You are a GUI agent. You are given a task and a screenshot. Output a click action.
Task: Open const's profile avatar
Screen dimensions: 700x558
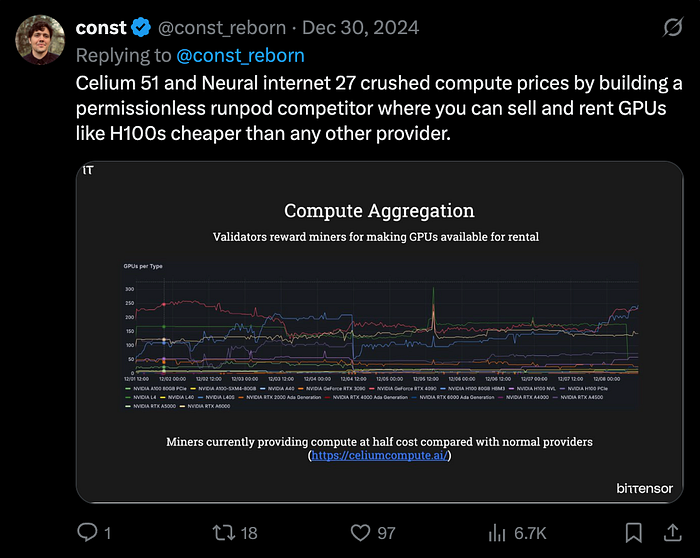click(40, 40)
